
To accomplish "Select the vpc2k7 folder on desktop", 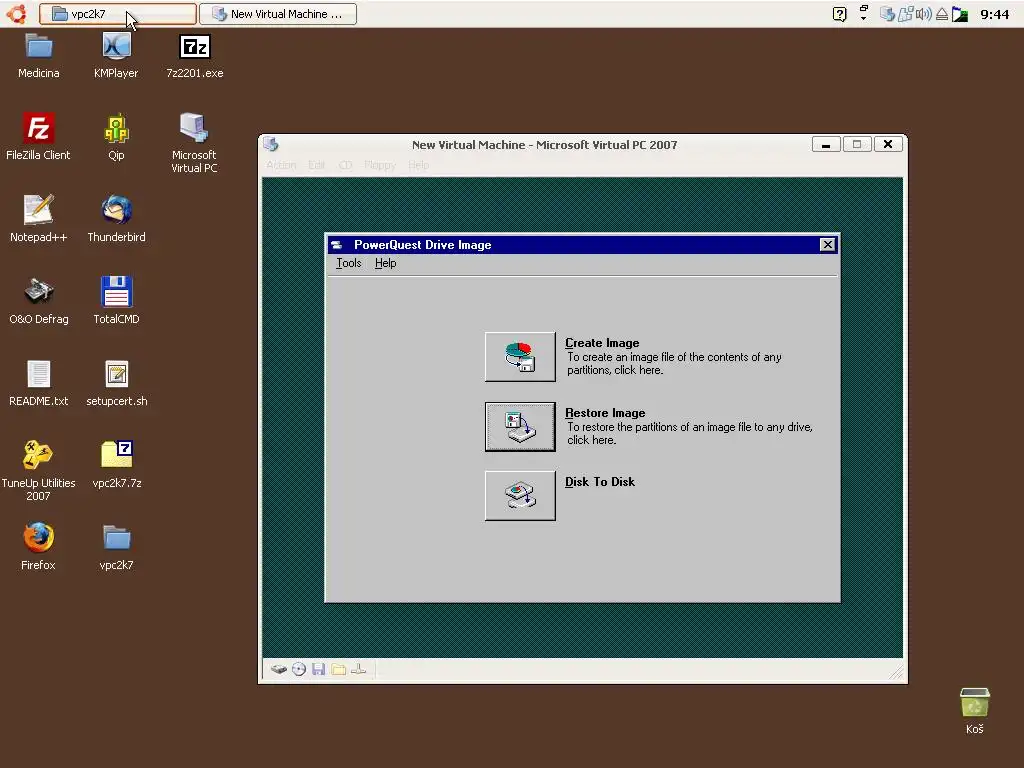I will [116, 547].
